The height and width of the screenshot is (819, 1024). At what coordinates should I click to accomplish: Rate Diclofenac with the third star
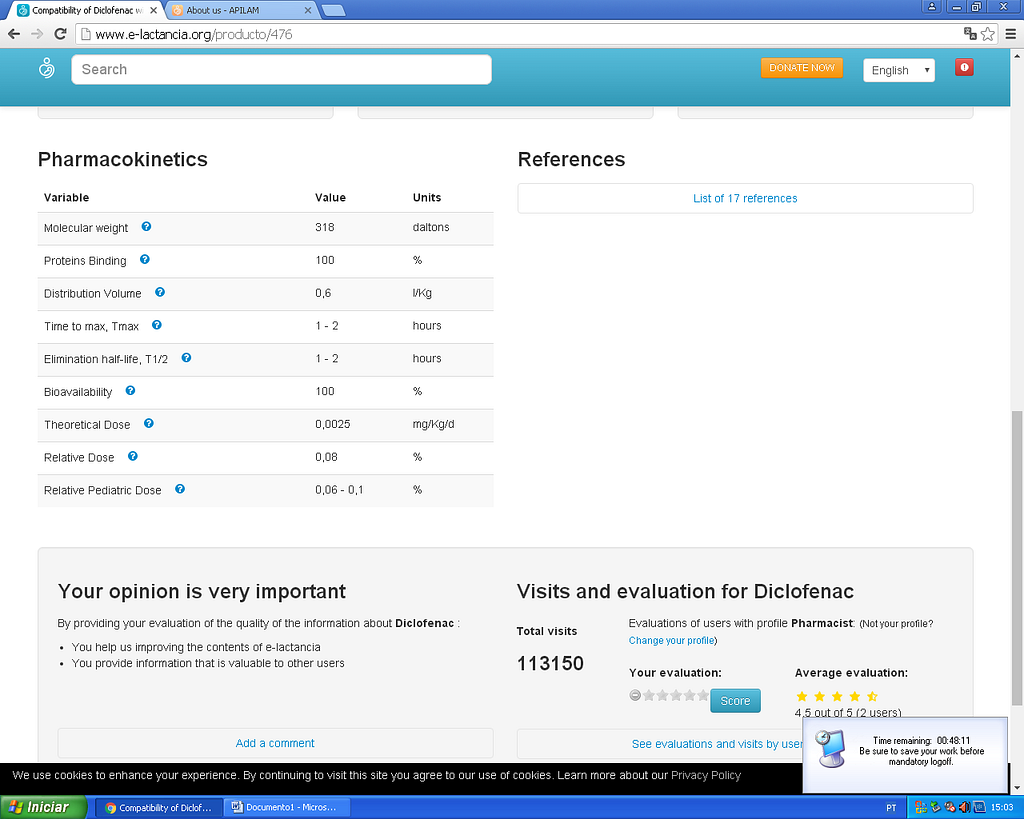(676, 695)
